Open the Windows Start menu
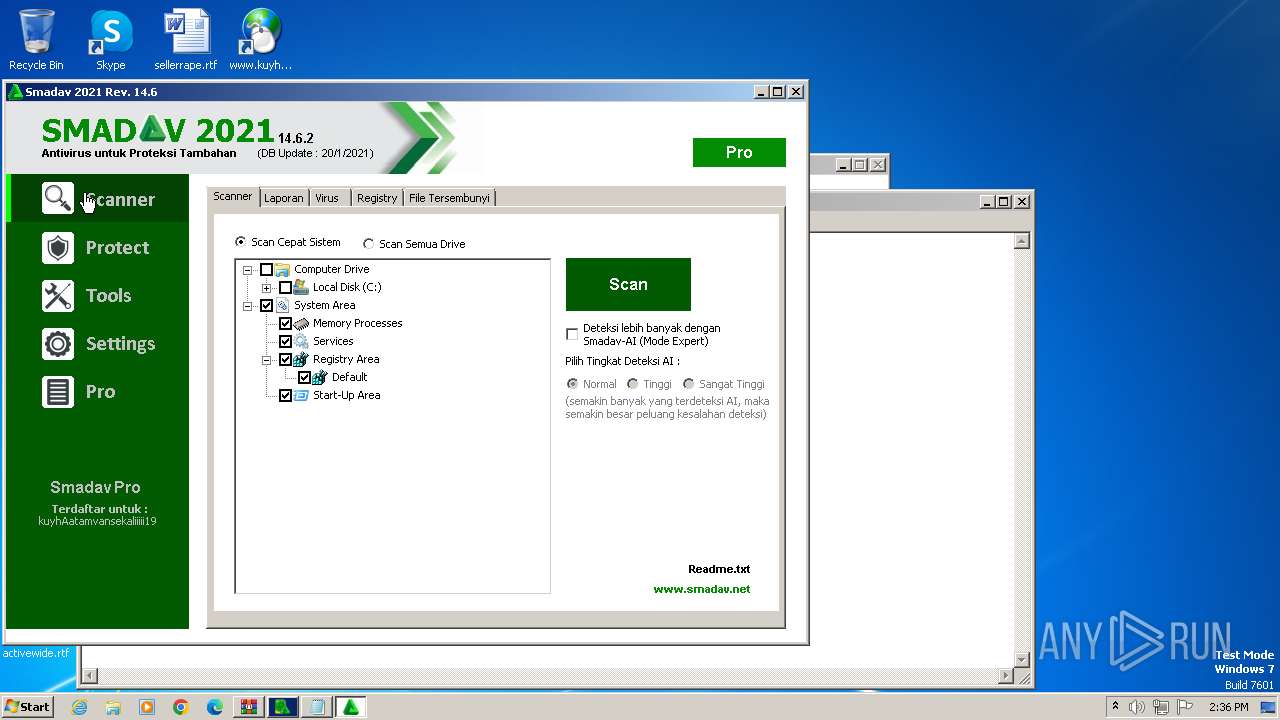Image resolution: width=1280 pixels, height=720 pixels. 28,707
